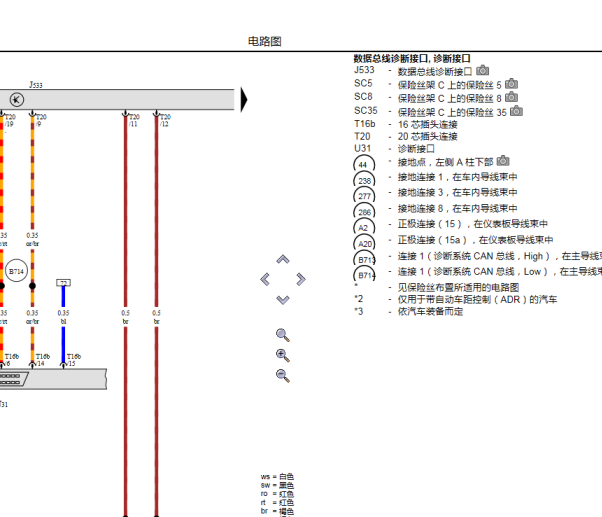602x517 pixels.
Task: Click the *3 note 依汽车装备而定
Action: pyautogui.click(x=430, y=311)
